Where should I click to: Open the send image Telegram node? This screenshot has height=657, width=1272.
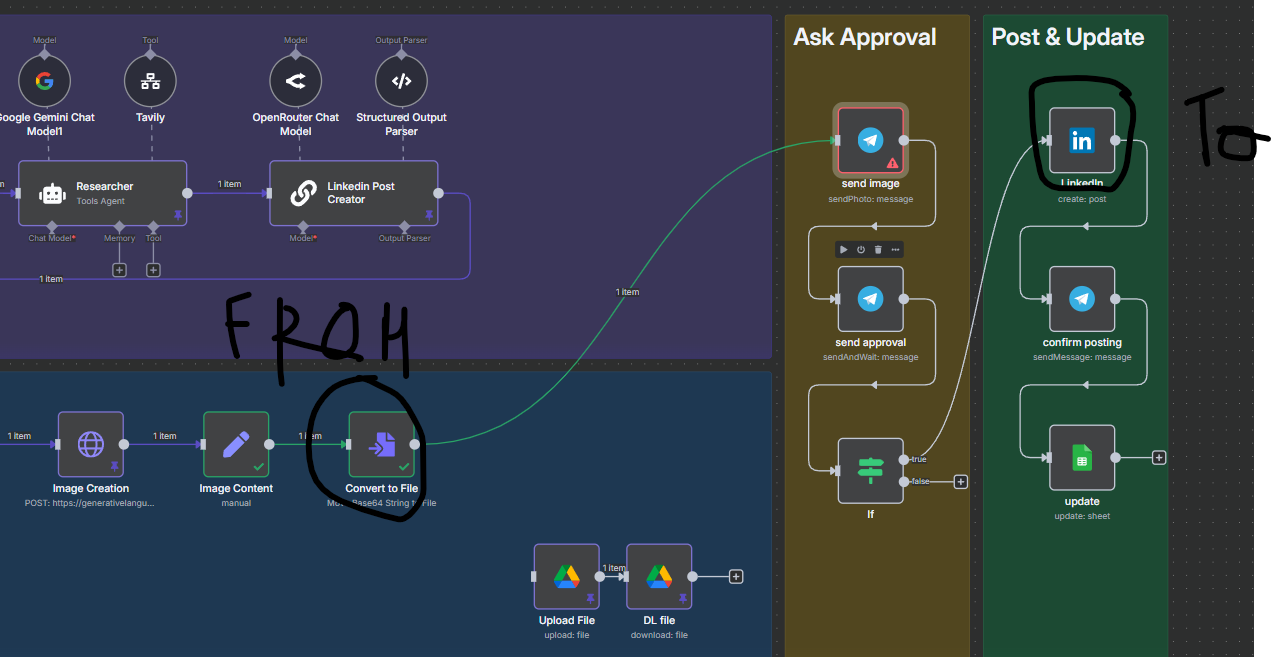pos(871,140)
